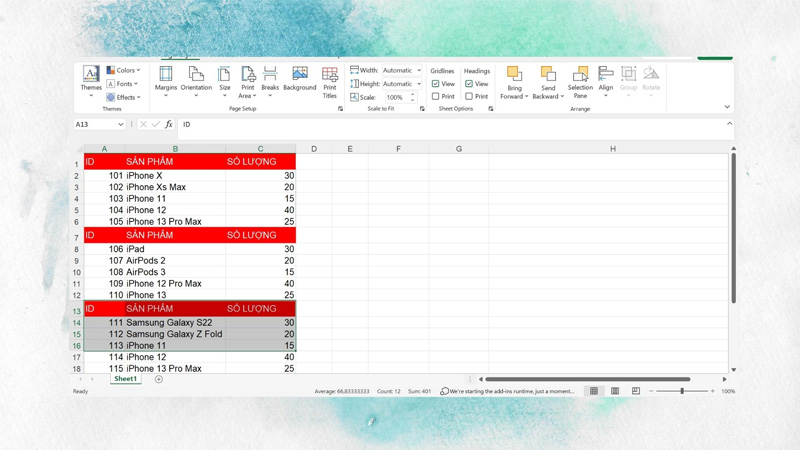Select column H header

(613, 149)
